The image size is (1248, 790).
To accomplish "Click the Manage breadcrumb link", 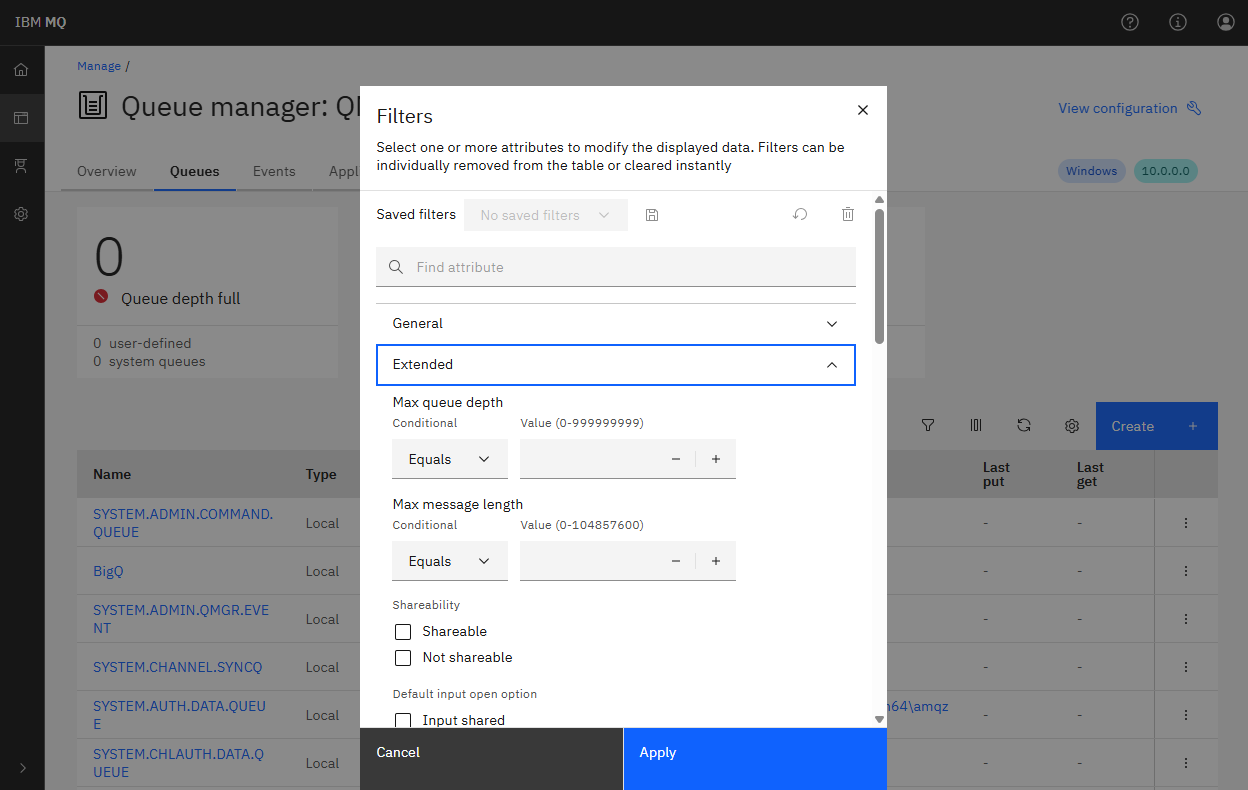I will [x=99, y=66].
